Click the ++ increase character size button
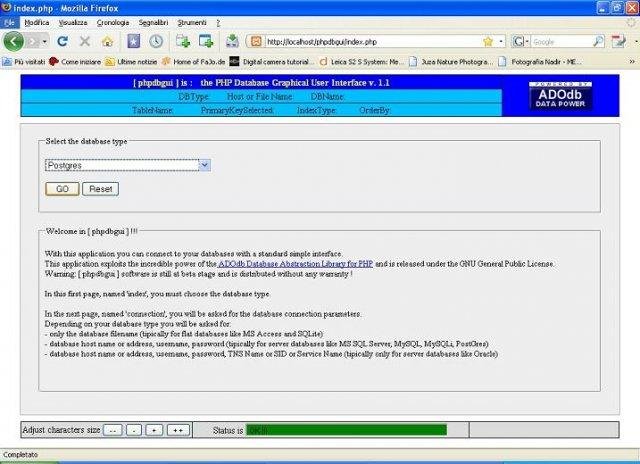The height and width of the screenshot is (464, 640). pyautogui.click(x=178, y=430)
